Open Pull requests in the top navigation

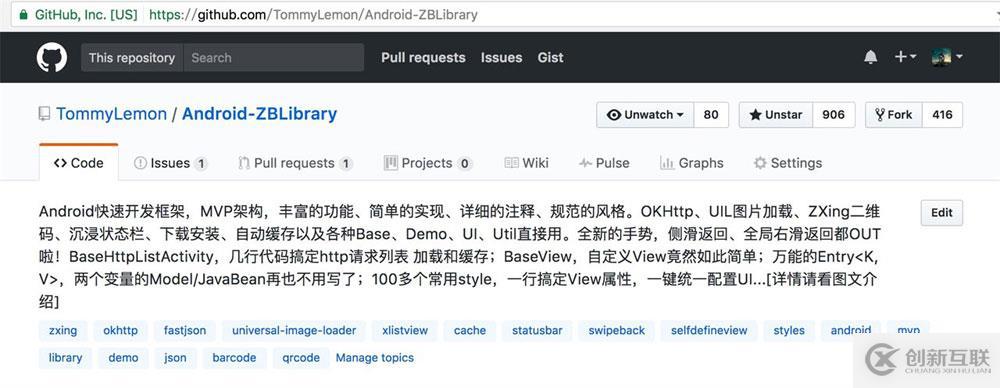click(423, 57)
